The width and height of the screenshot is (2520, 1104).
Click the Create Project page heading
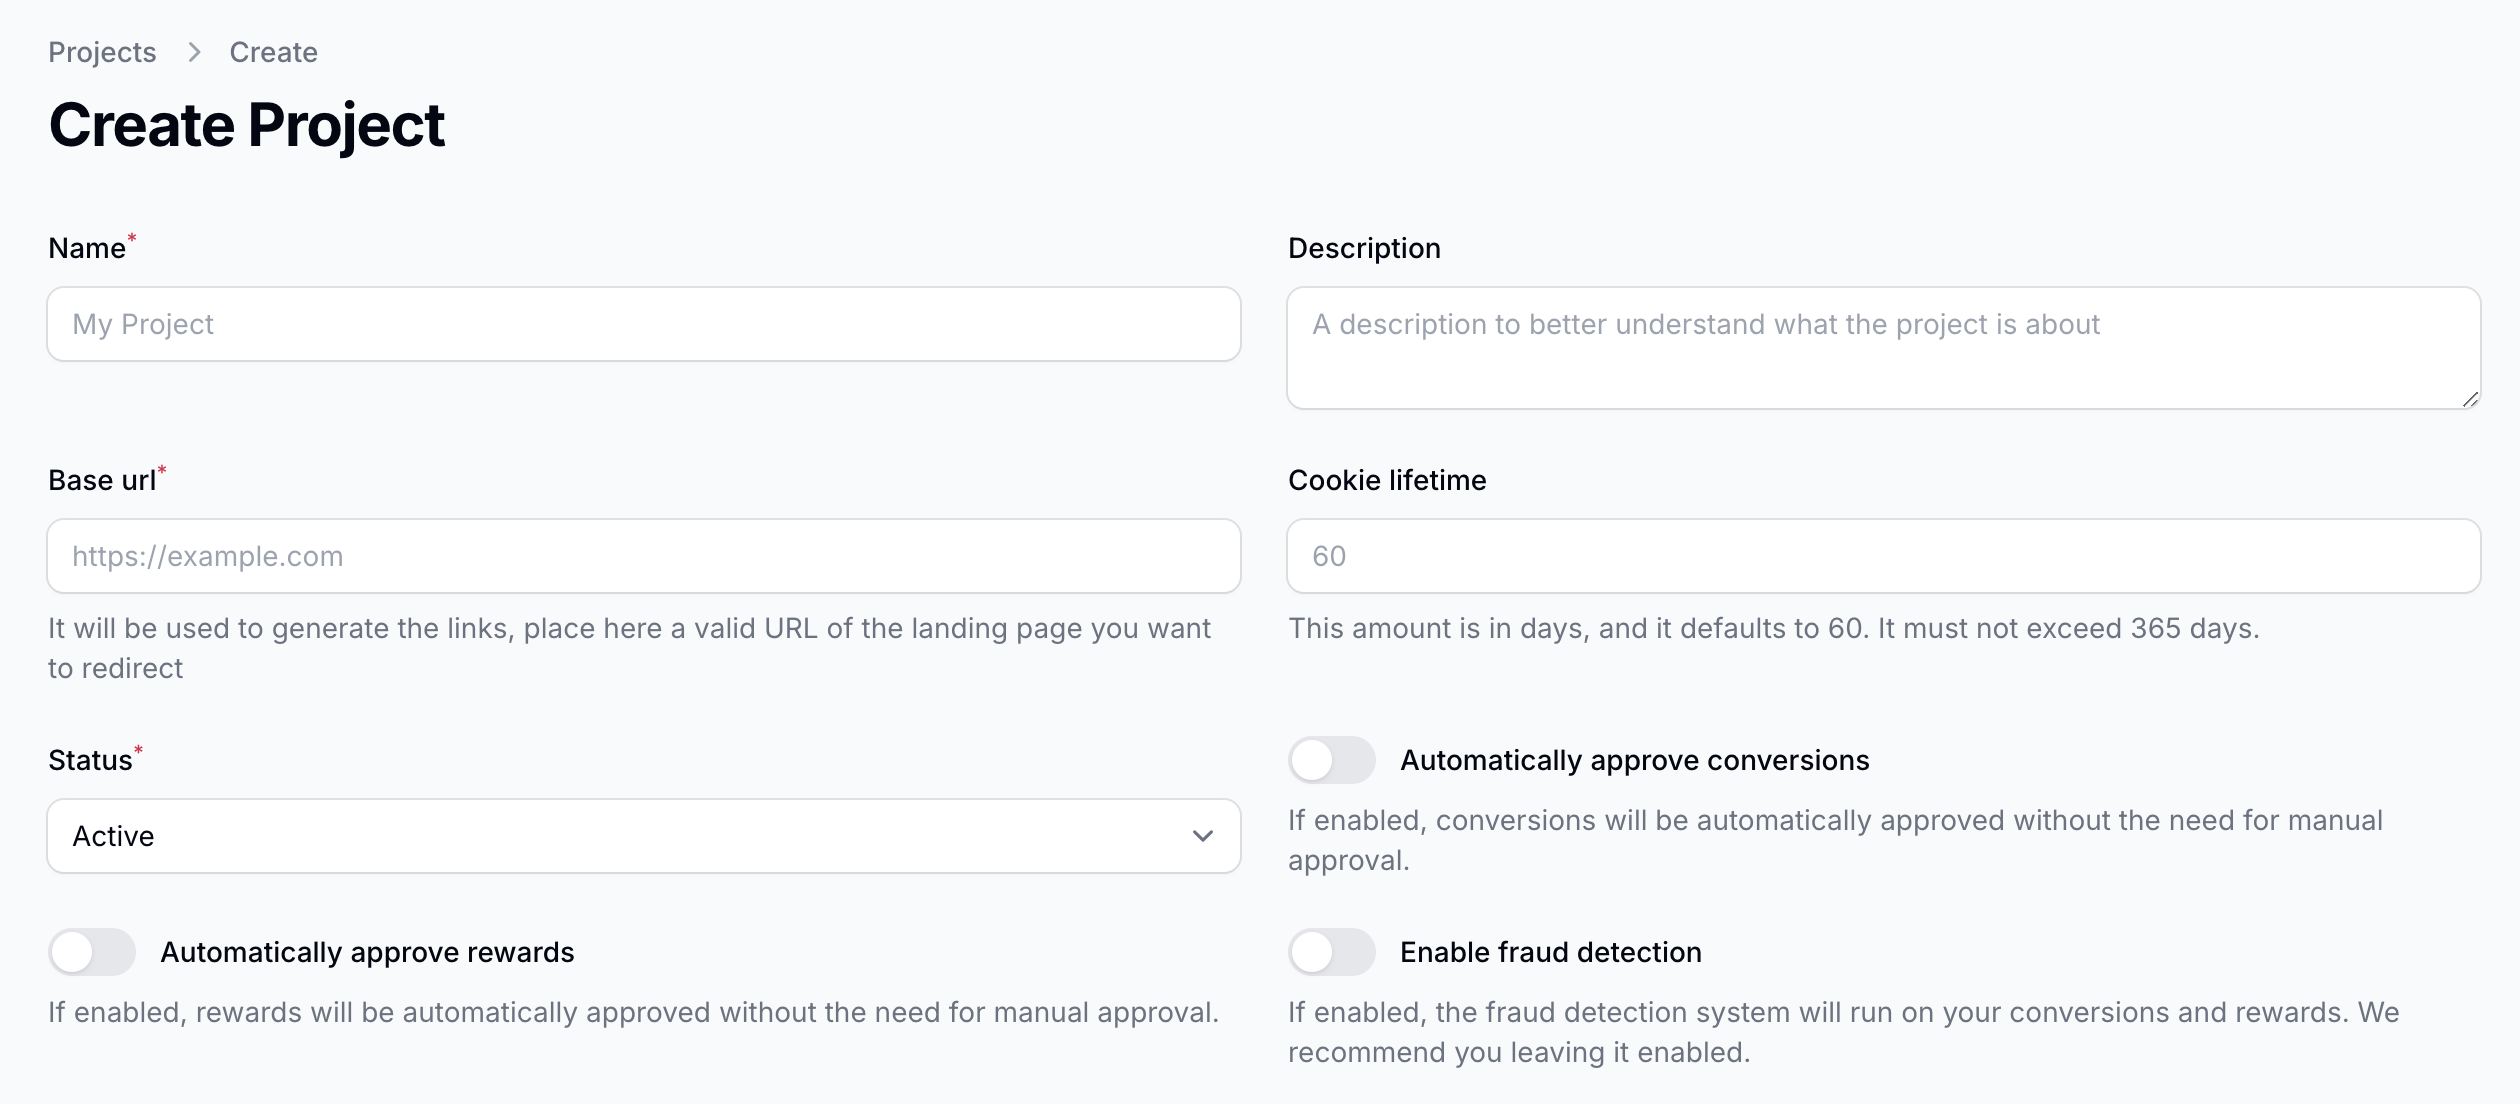tap(246, 125)
